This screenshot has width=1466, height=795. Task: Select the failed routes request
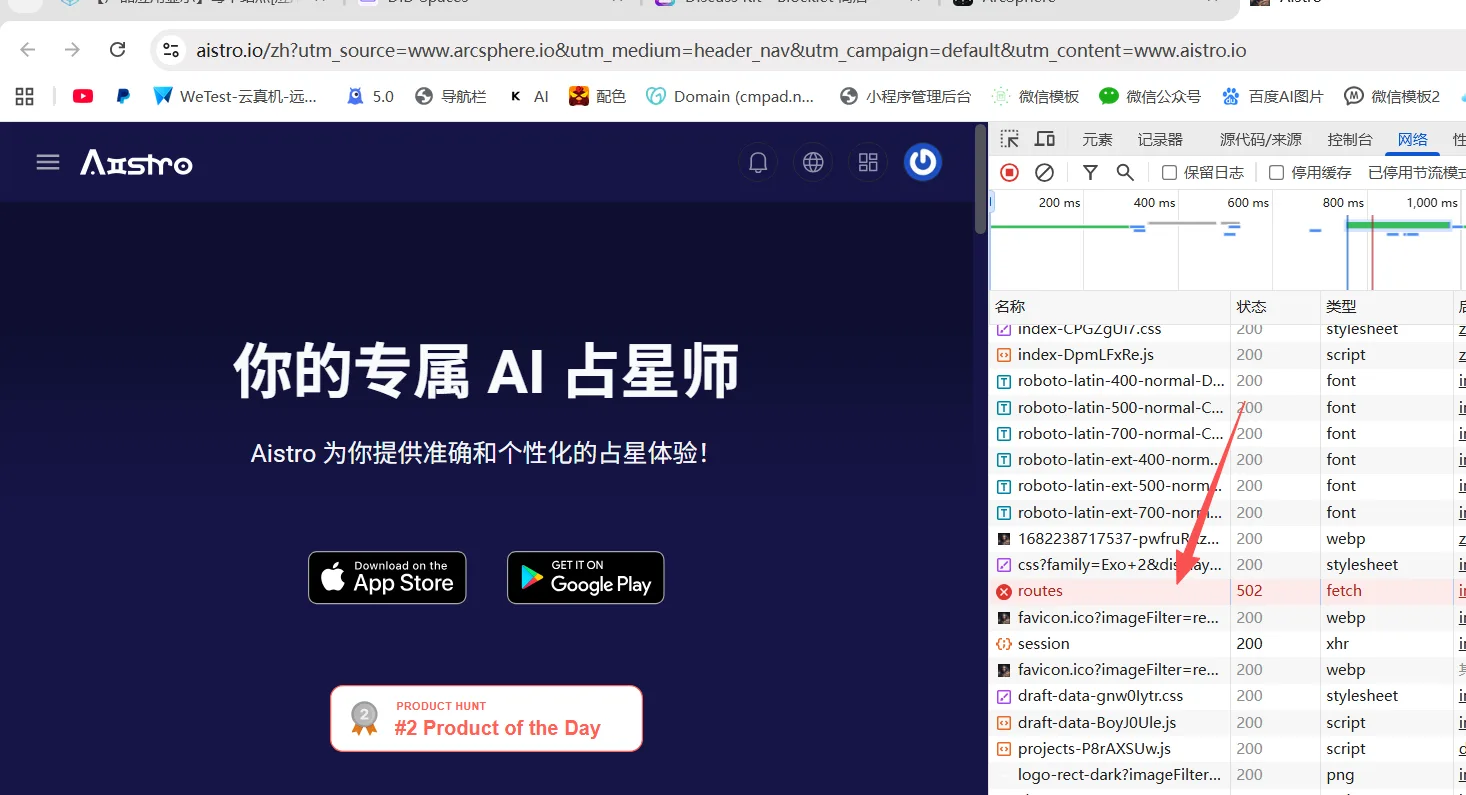[1228, 590]
